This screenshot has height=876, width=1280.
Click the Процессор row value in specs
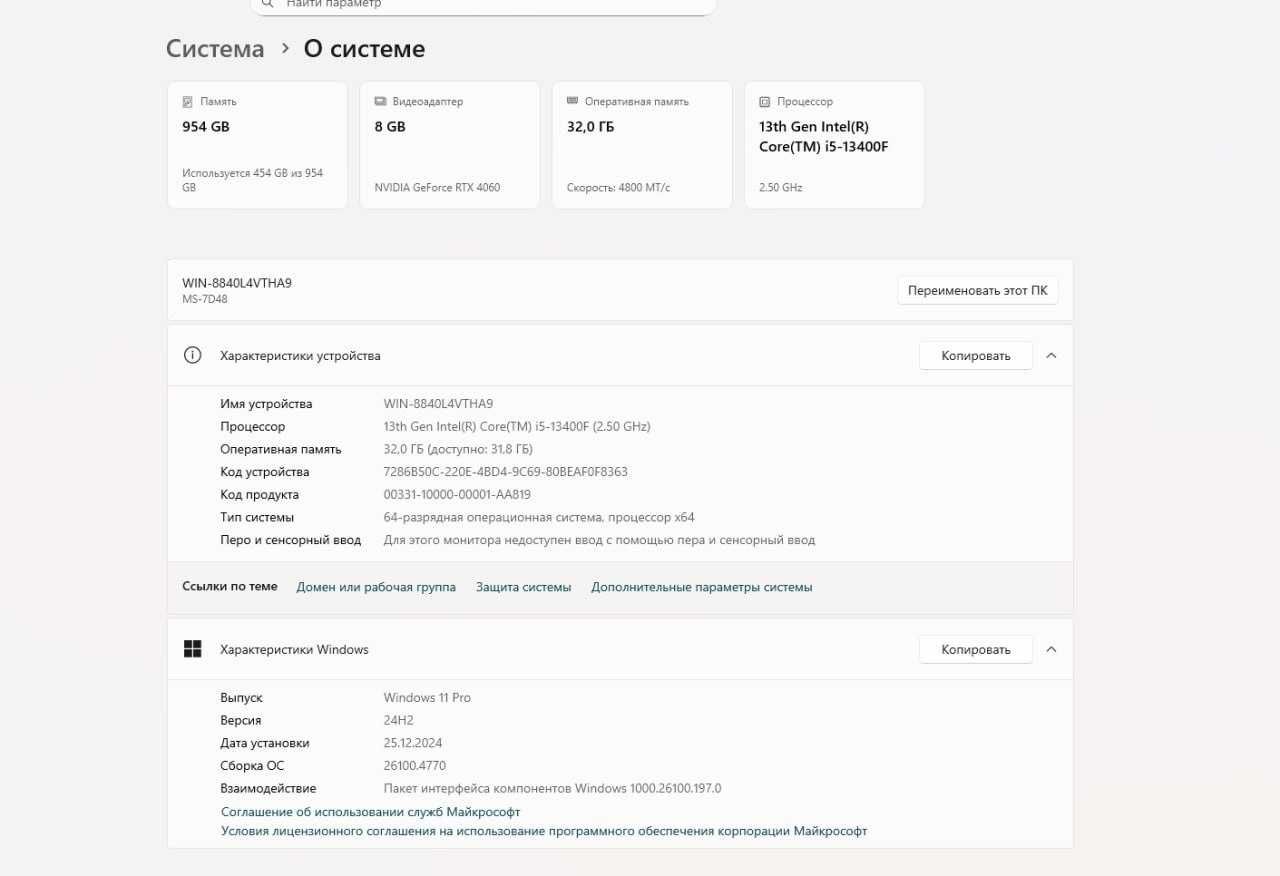click(x=517, y=427)
